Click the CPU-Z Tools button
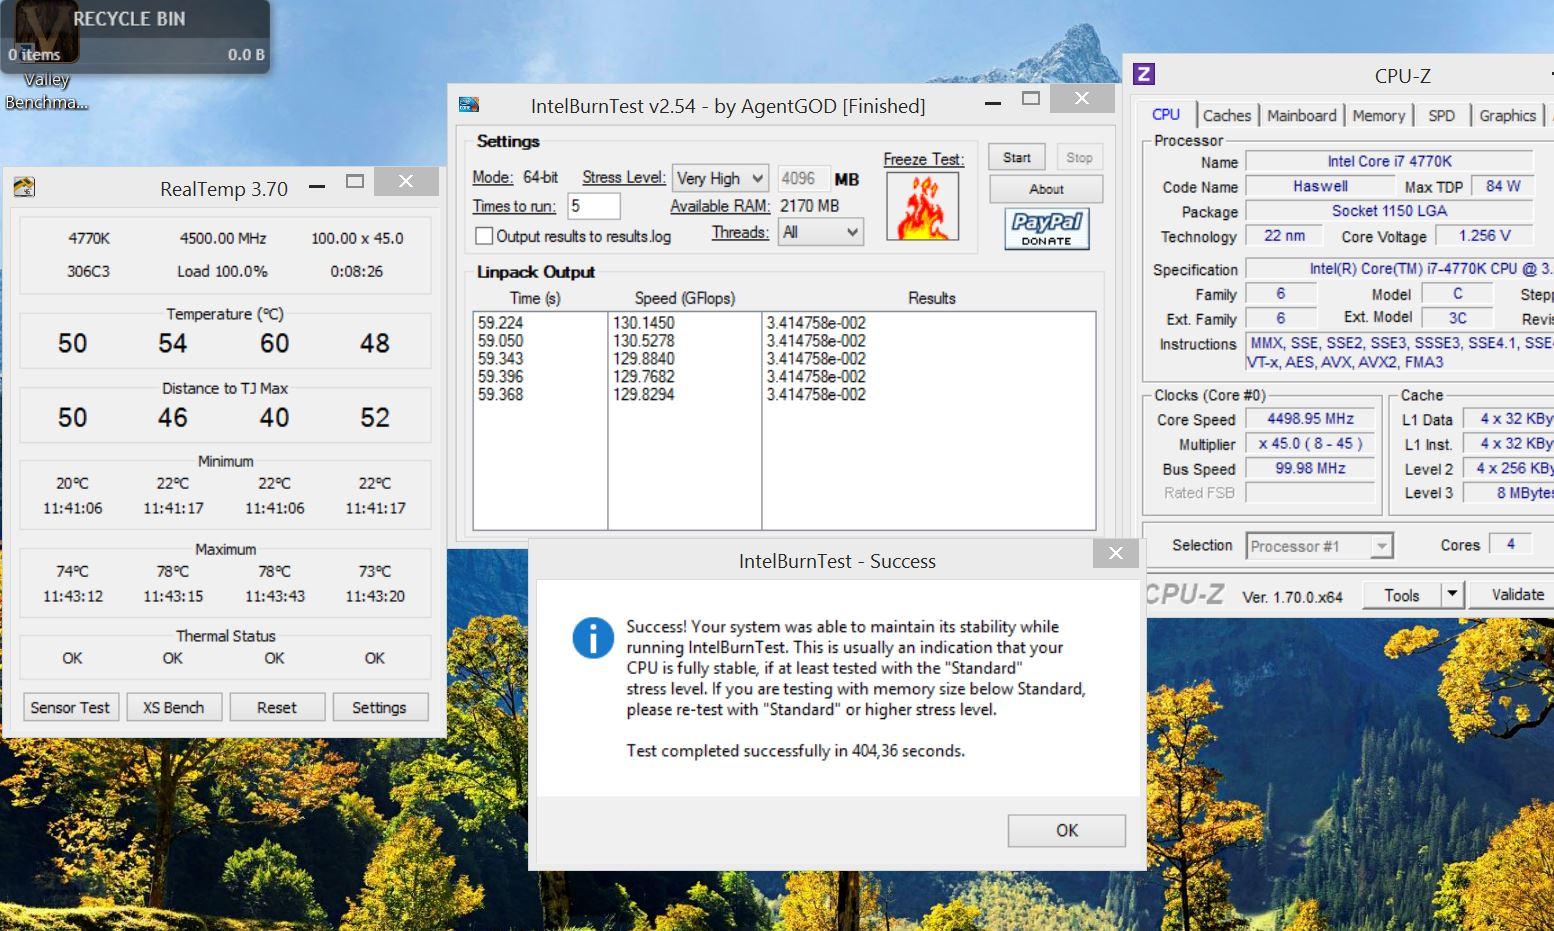 click(x=1402, y=595)
